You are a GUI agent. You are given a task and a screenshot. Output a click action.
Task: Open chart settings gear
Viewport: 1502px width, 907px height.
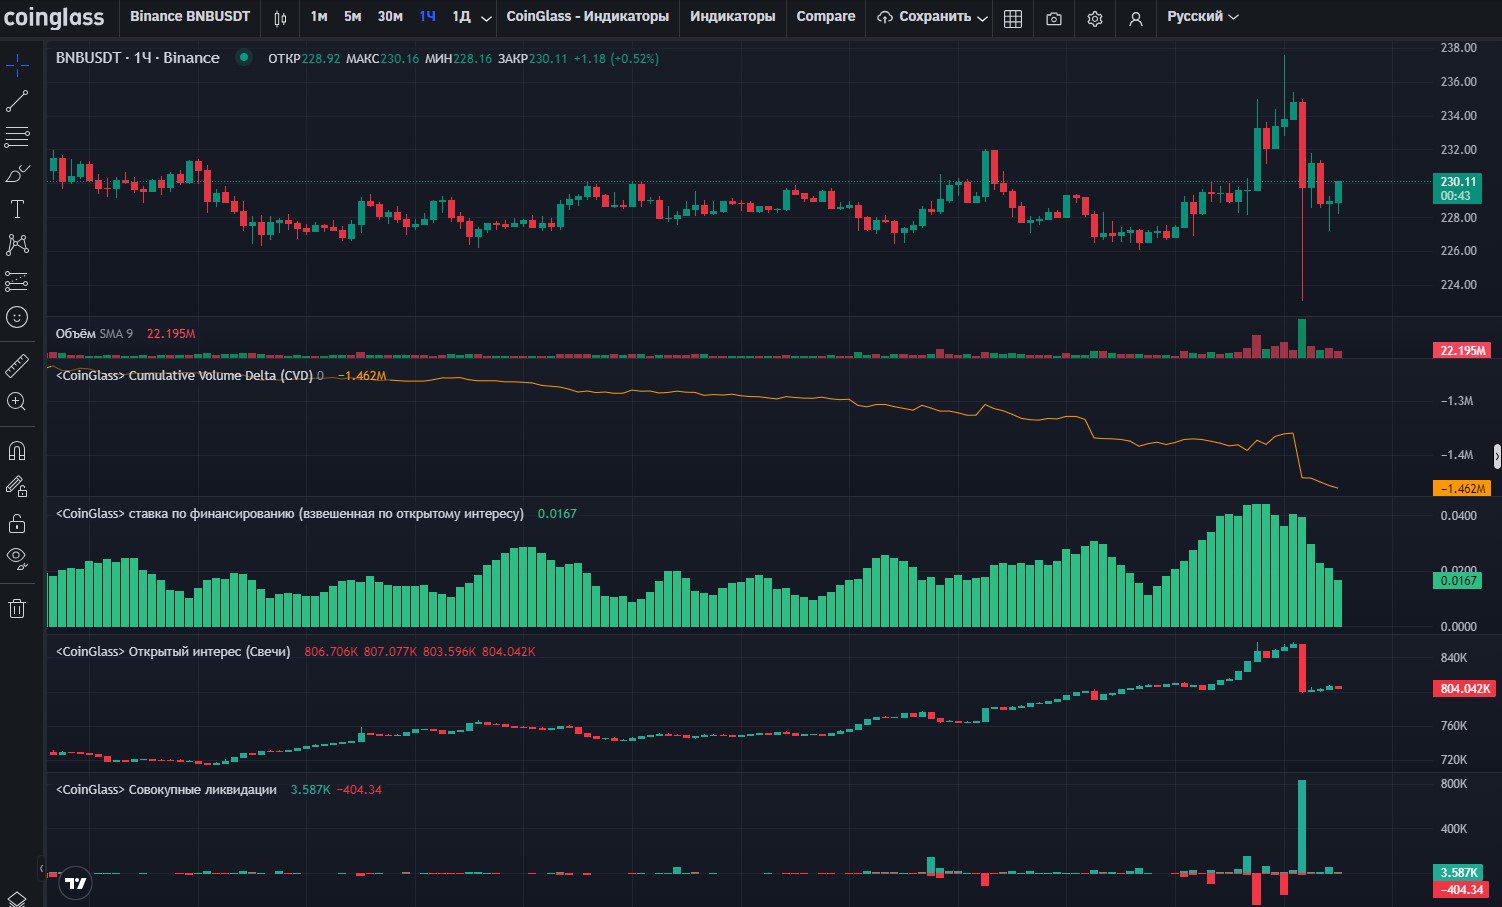(x=1095, y=18)
